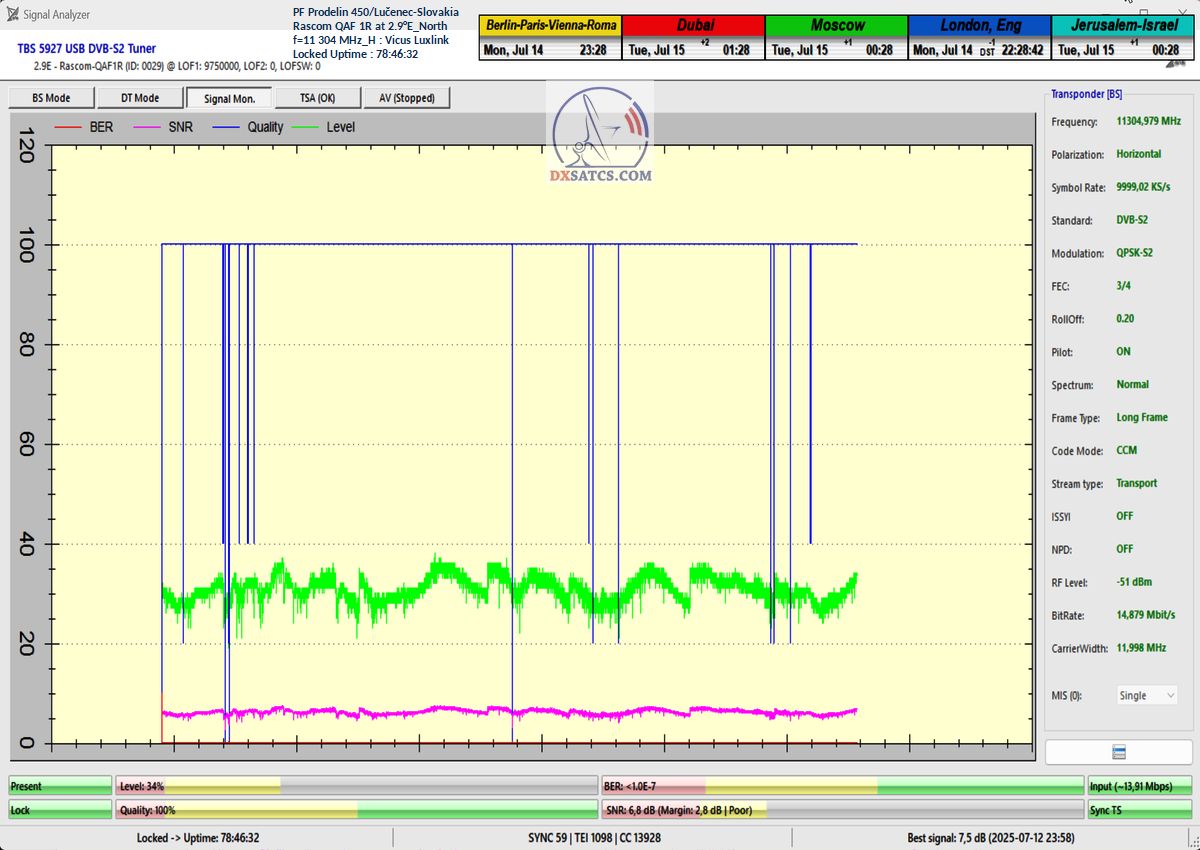Switch to DT Mode tab

(140, 98)
